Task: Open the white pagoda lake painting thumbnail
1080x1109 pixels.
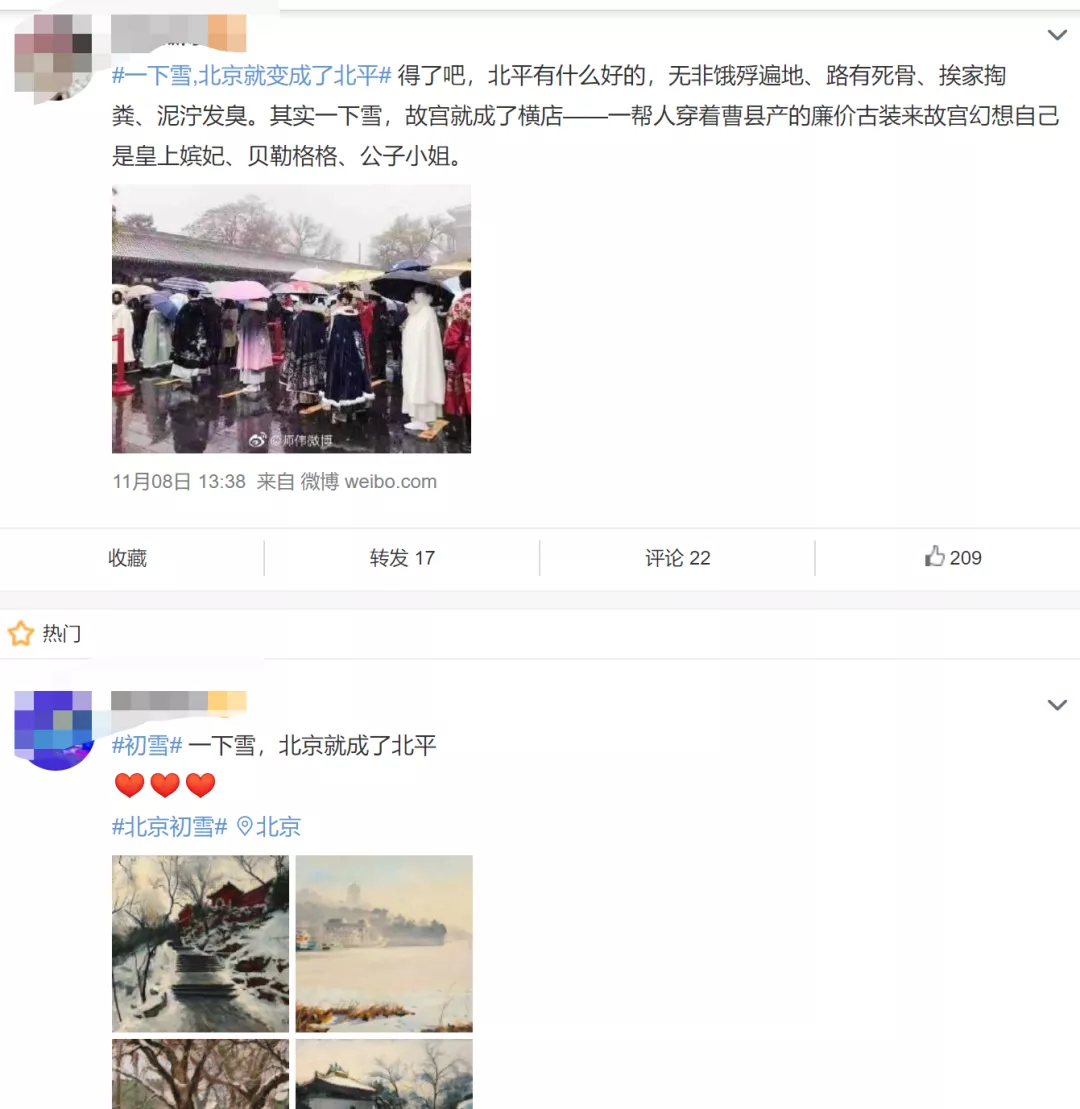Action: tap(384, 943)
